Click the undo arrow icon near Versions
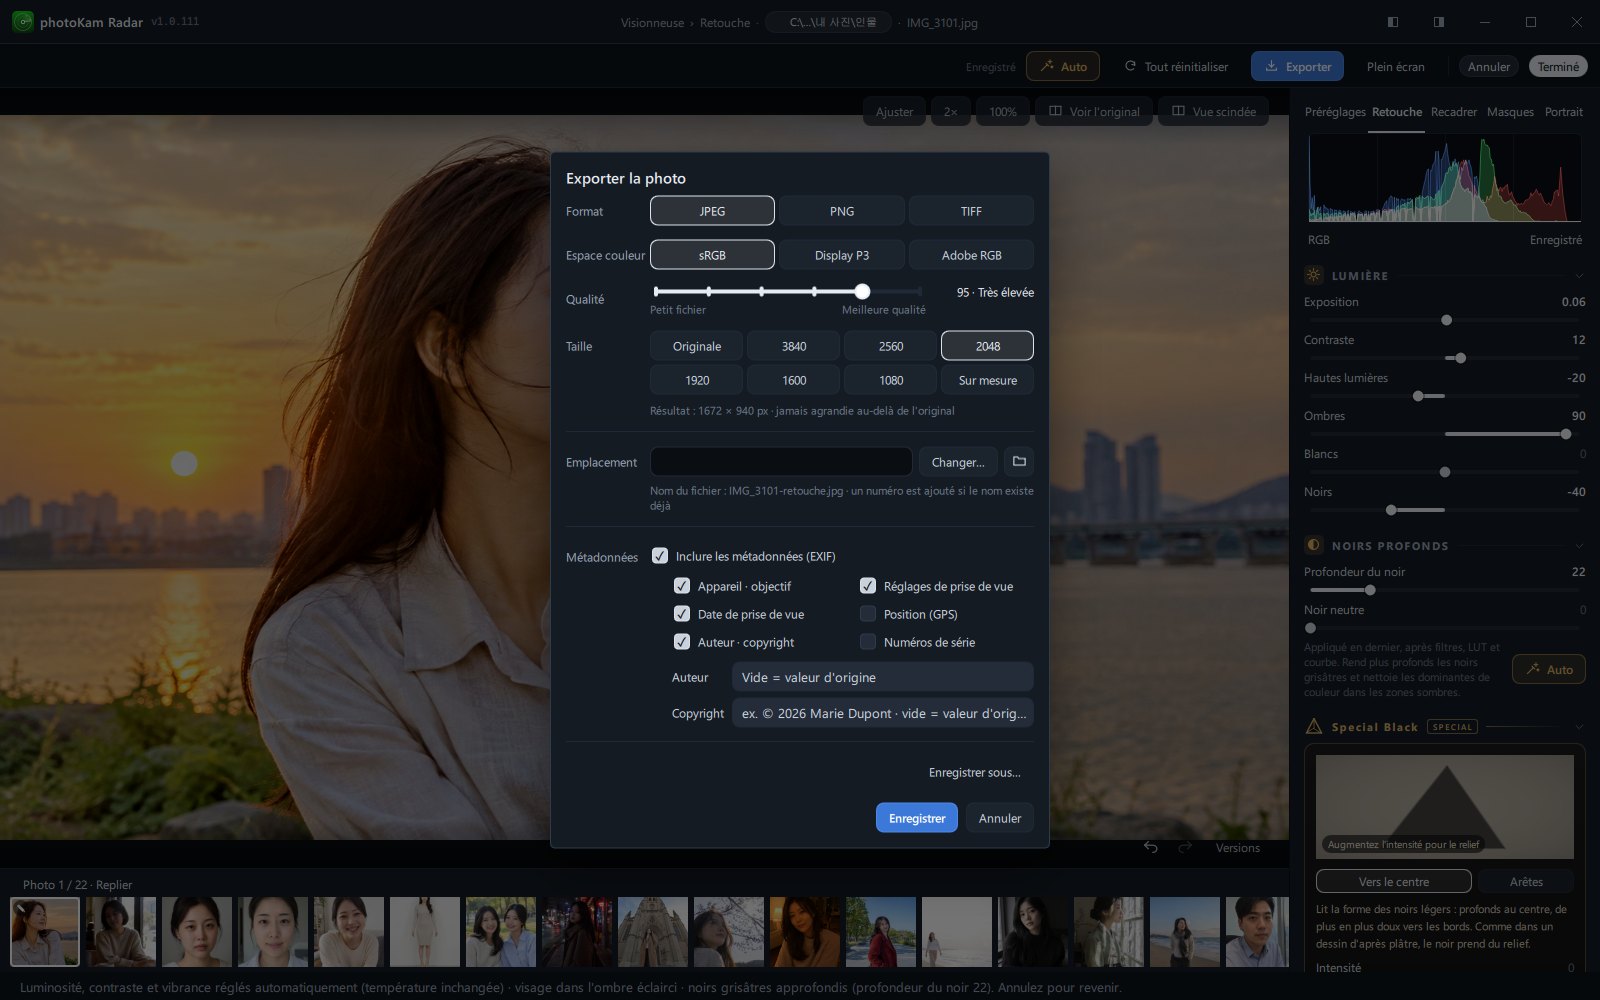Viewport: 1600px width, 1000px height. coord(1151,847)
